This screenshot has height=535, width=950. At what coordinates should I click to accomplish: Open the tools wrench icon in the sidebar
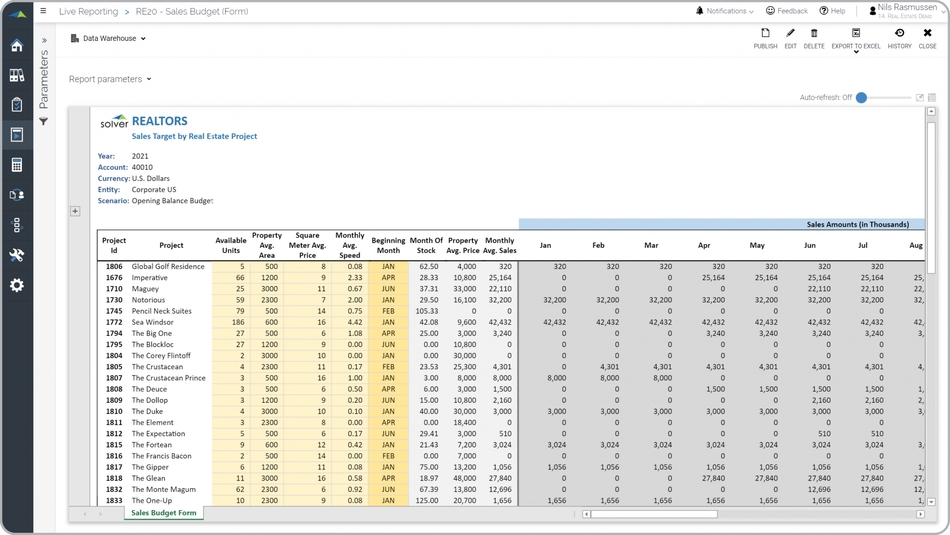(16, 255)
